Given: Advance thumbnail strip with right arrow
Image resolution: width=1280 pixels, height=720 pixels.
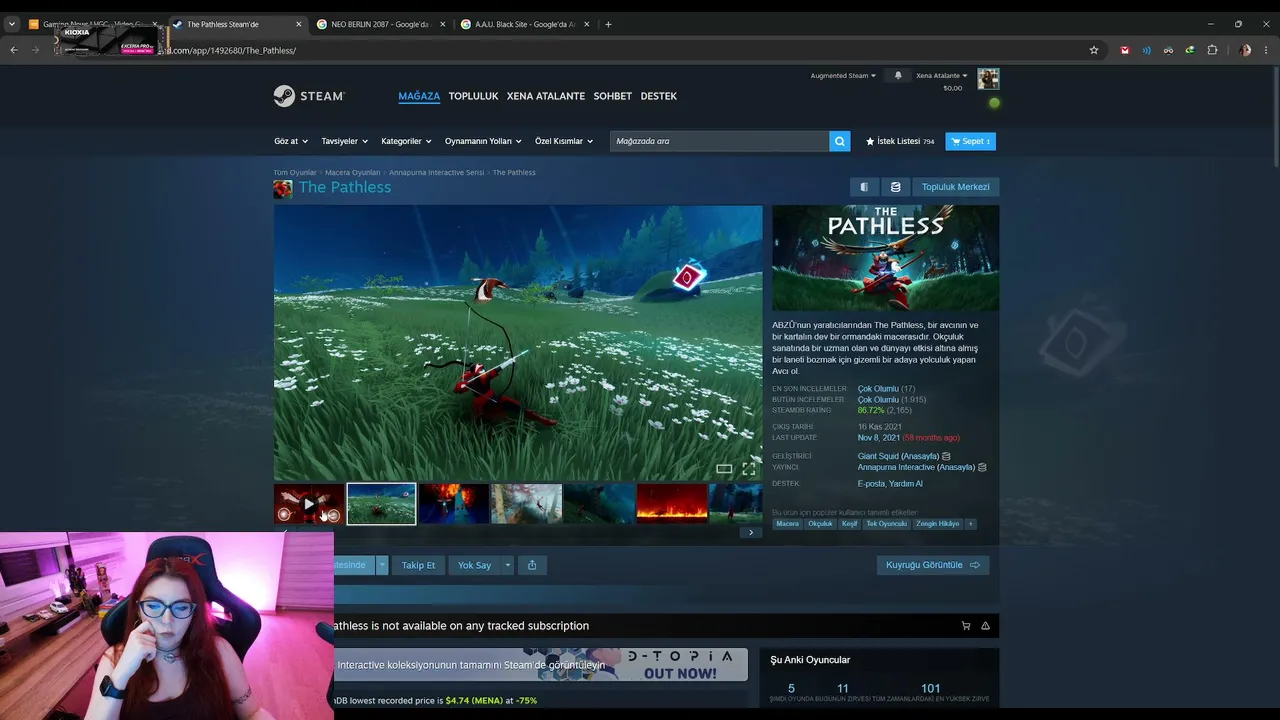Looking at the screenshot, I should 751,532.
